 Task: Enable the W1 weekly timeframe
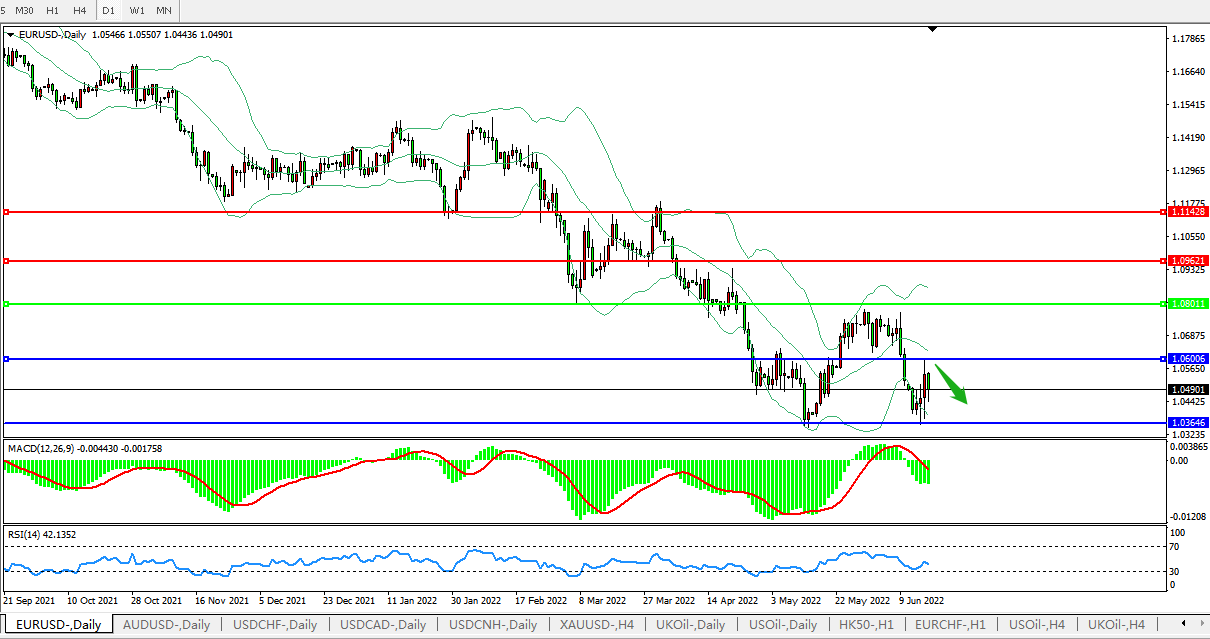tap(137, 10)
